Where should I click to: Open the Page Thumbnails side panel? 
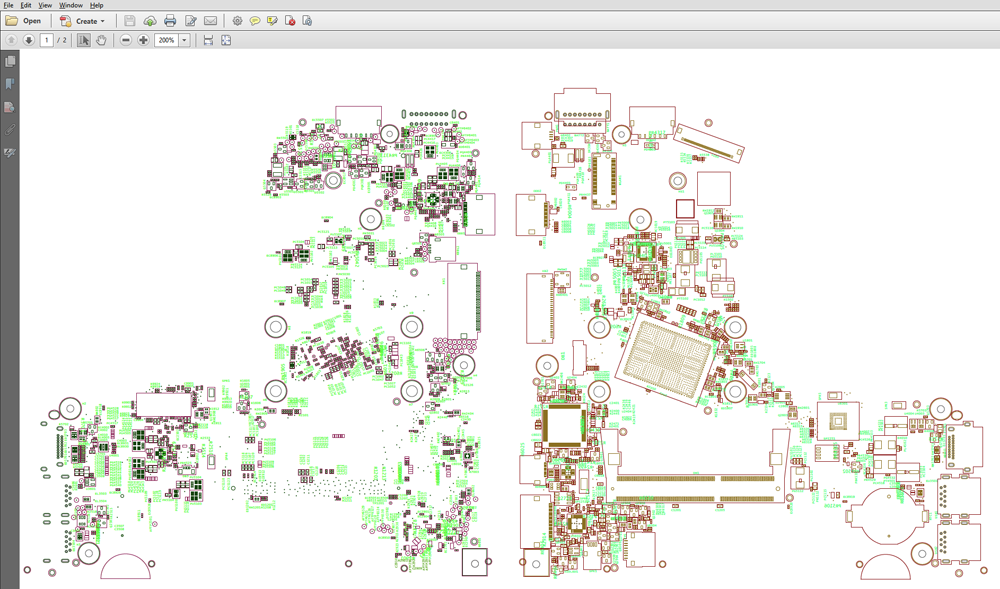pos(10,61)
